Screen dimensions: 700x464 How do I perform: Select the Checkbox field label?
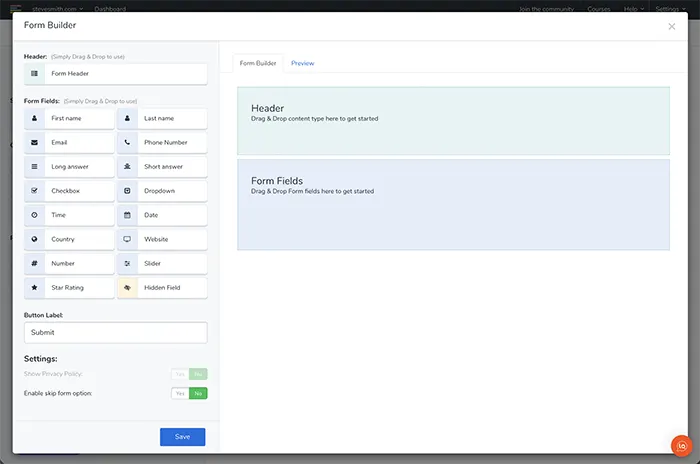coord(66,191)
